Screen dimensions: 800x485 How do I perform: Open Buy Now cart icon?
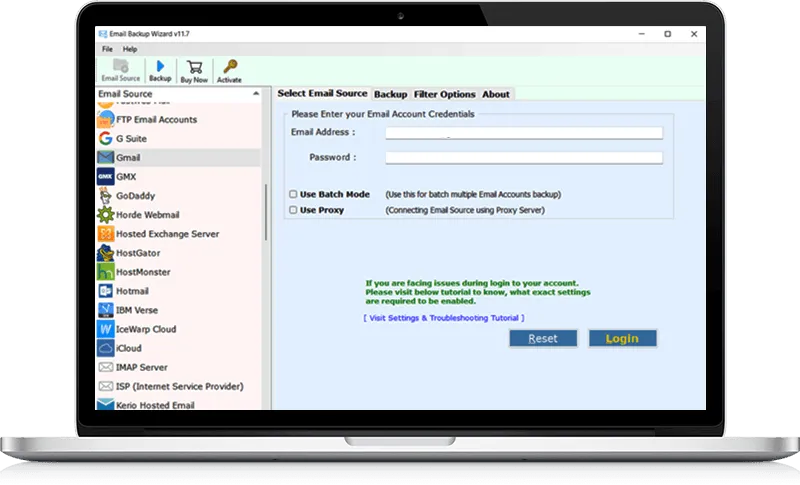pyautogui.click(x=194, y=67)
